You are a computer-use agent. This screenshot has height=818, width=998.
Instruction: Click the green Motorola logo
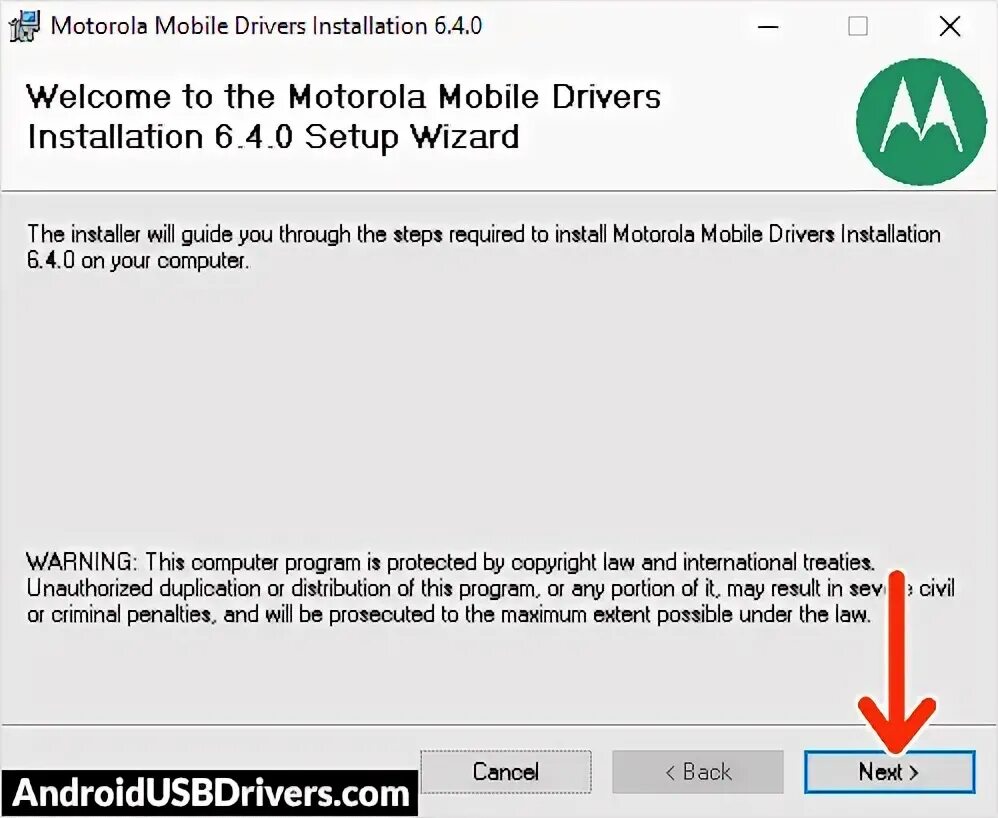[920, 121]
